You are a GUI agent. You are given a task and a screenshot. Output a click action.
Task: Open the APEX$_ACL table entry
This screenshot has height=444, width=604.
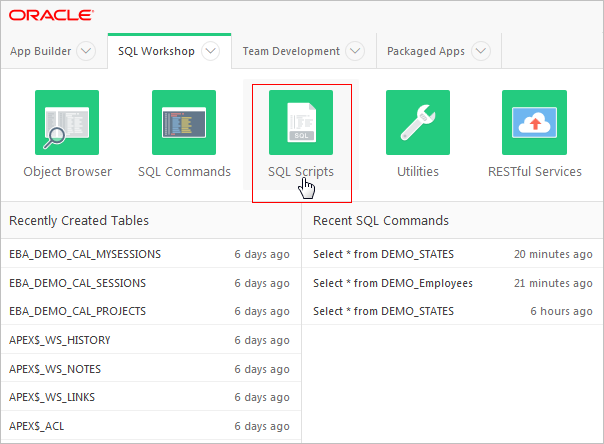[x=35, y=425]
